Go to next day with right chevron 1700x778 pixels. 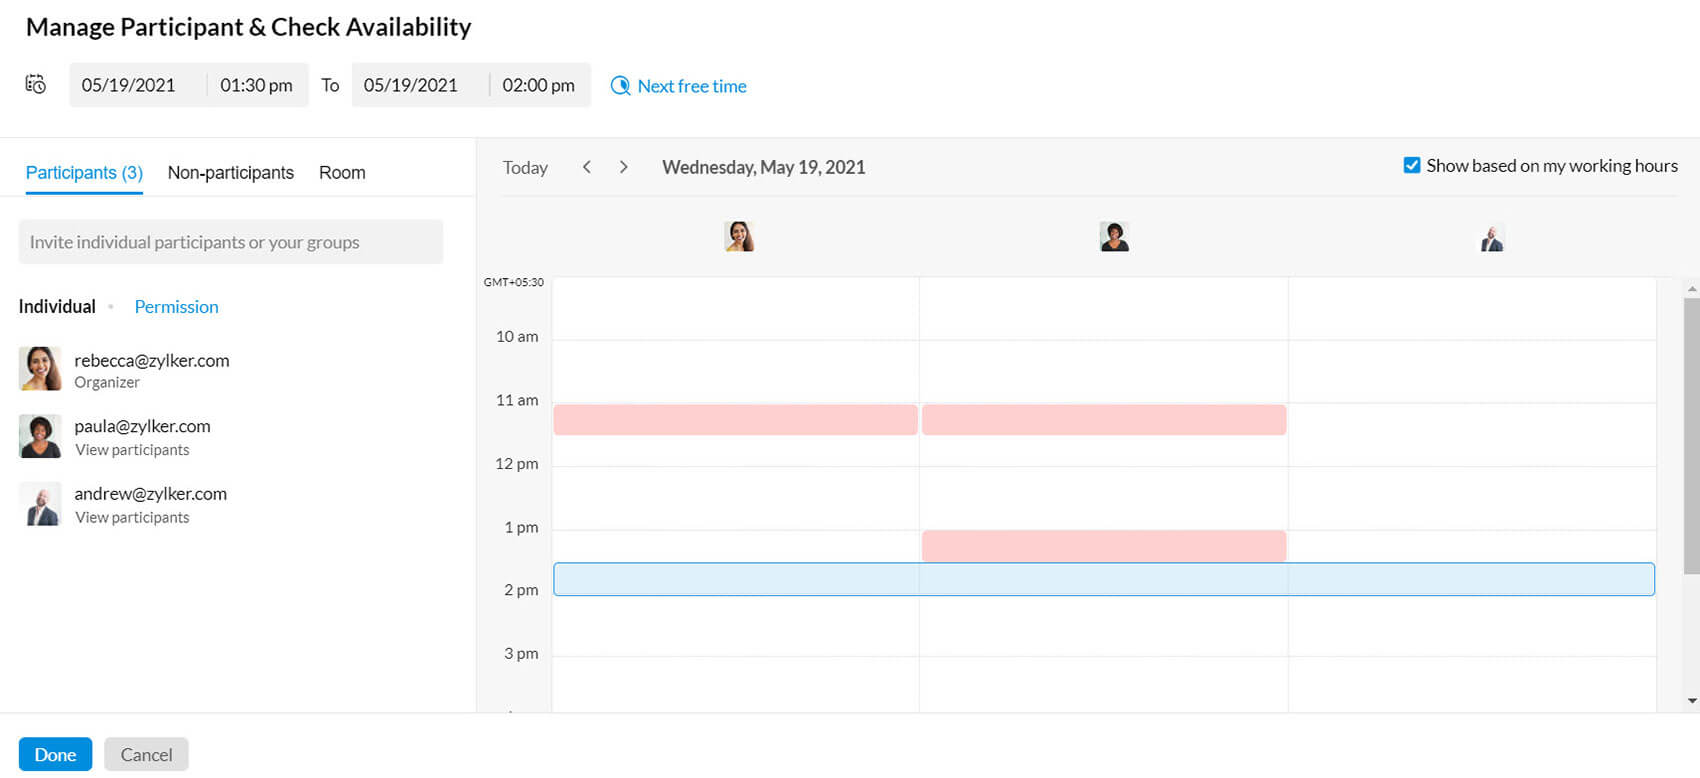click(624, 167)
